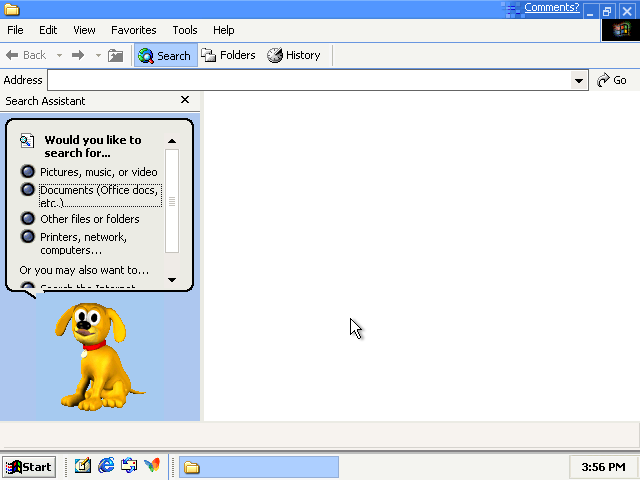Open the Help menu
640x480 pixels.
pyautogui.click(x=223, y=30)
